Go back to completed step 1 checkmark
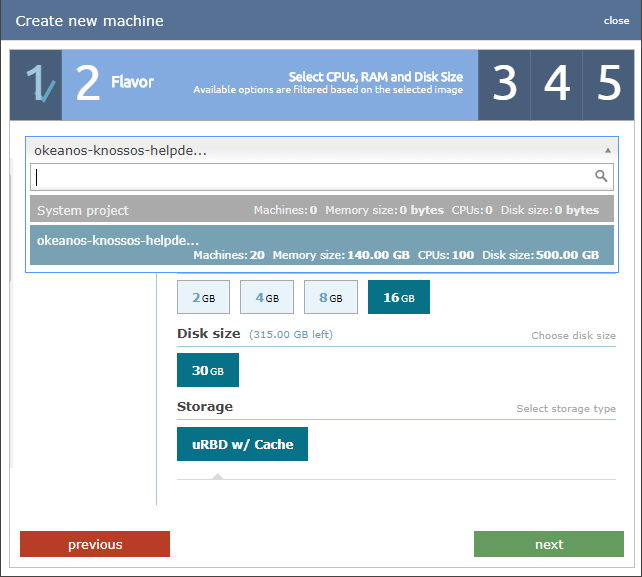The width and height of the screenshot is (642, 577). (36, 84)
